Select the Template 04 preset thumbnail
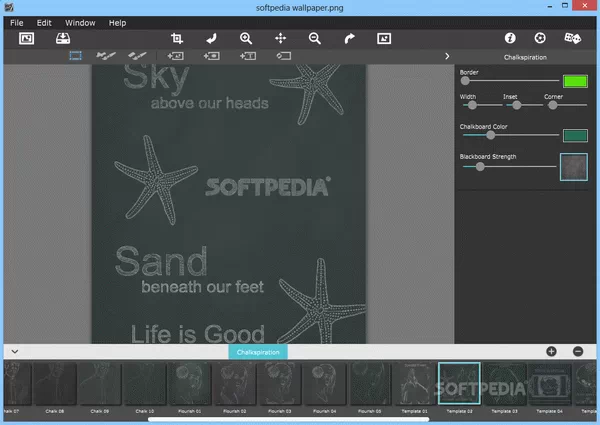Image resolution: width=600 pixels, height=425 pixels. (549, 384)
